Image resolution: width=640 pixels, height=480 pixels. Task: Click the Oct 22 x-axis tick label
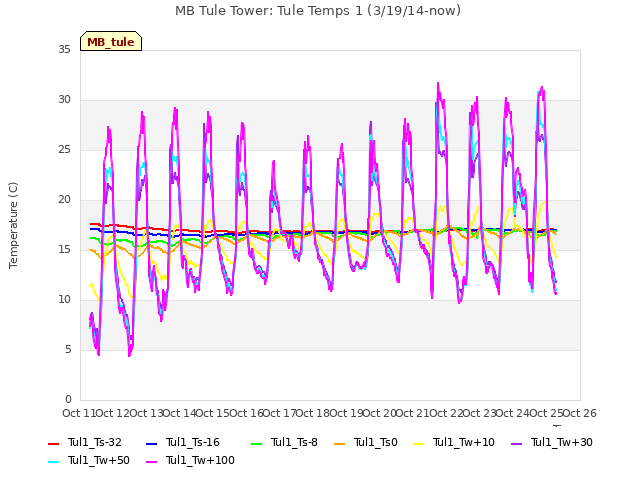pos(446,413)
